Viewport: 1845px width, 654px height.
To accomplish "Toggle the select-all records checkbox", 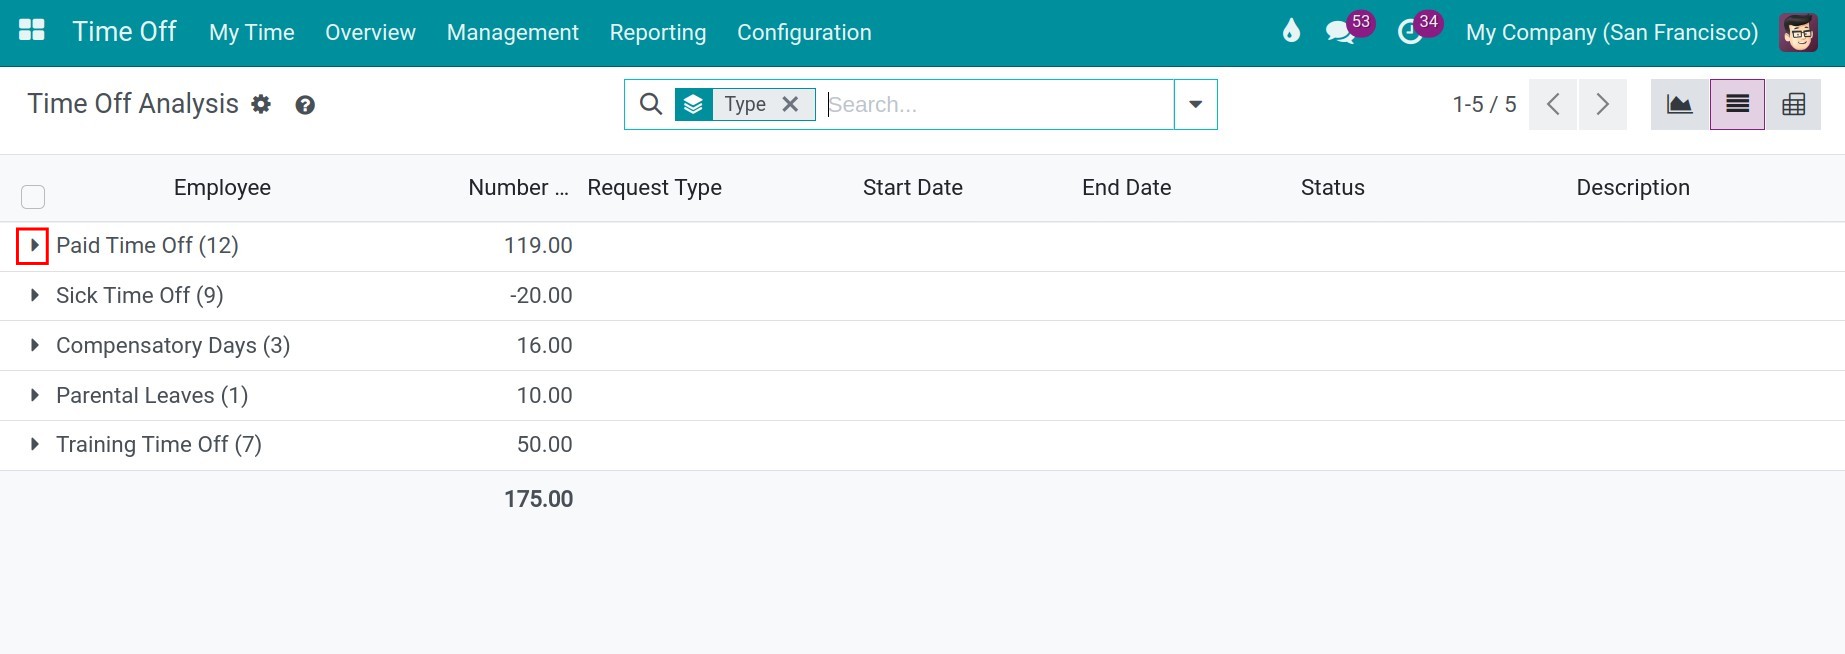I will coord(33,196).
